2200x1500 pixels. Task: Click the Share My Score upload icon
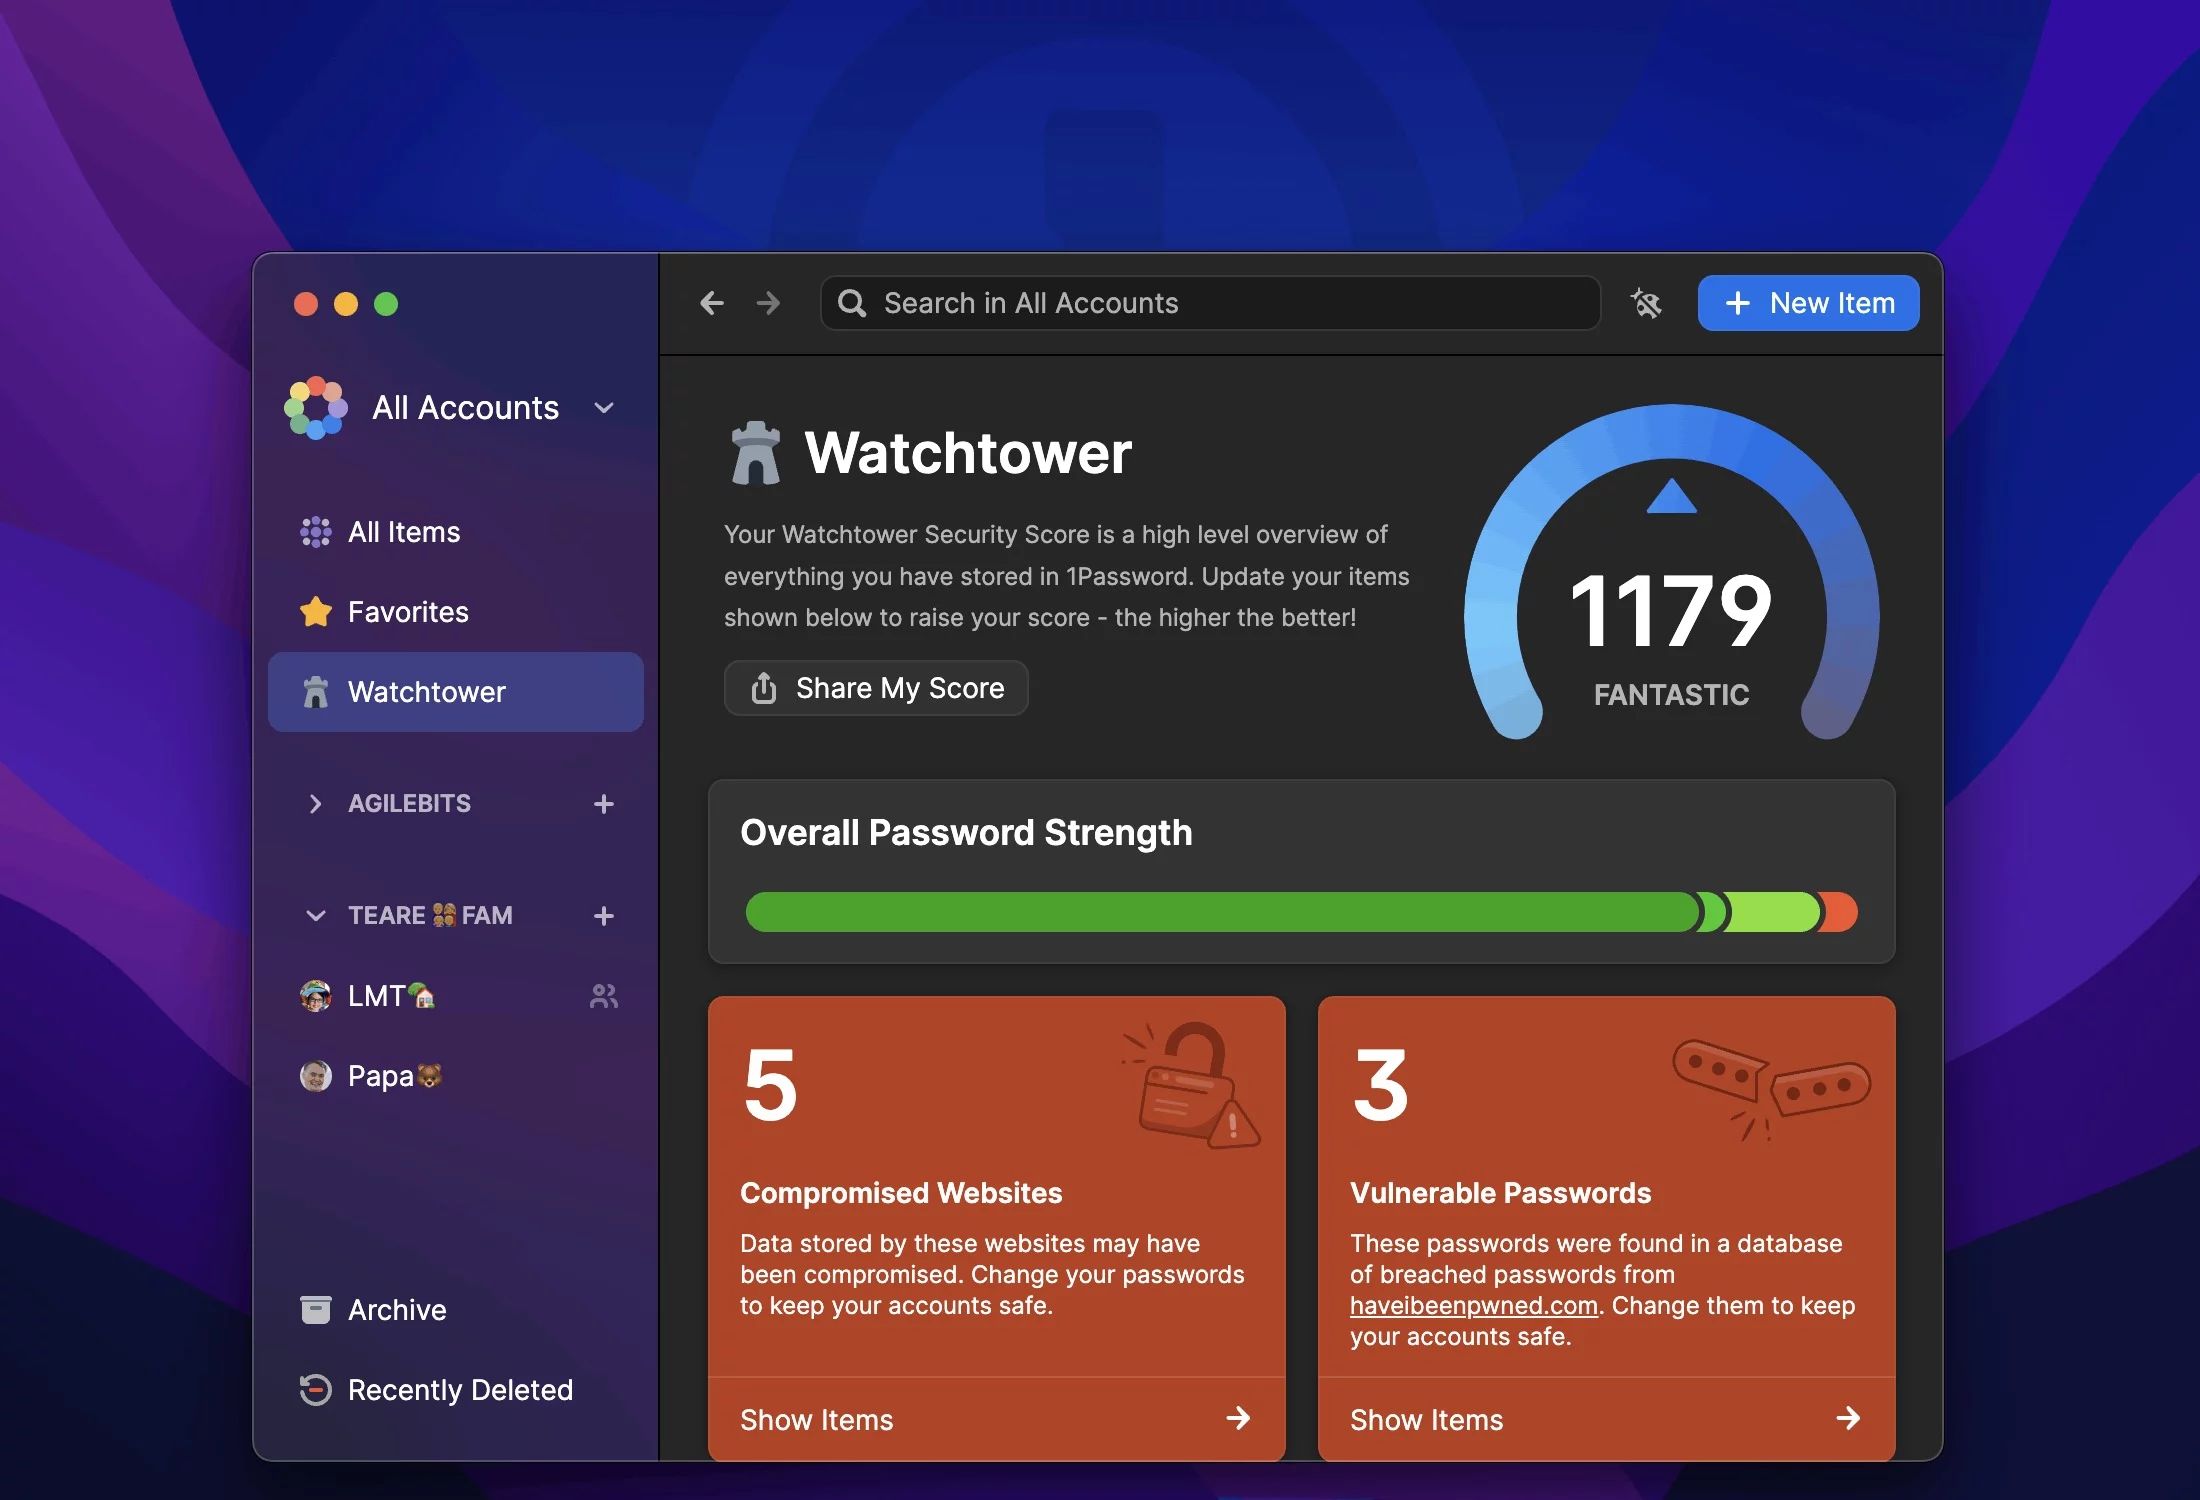762,686
